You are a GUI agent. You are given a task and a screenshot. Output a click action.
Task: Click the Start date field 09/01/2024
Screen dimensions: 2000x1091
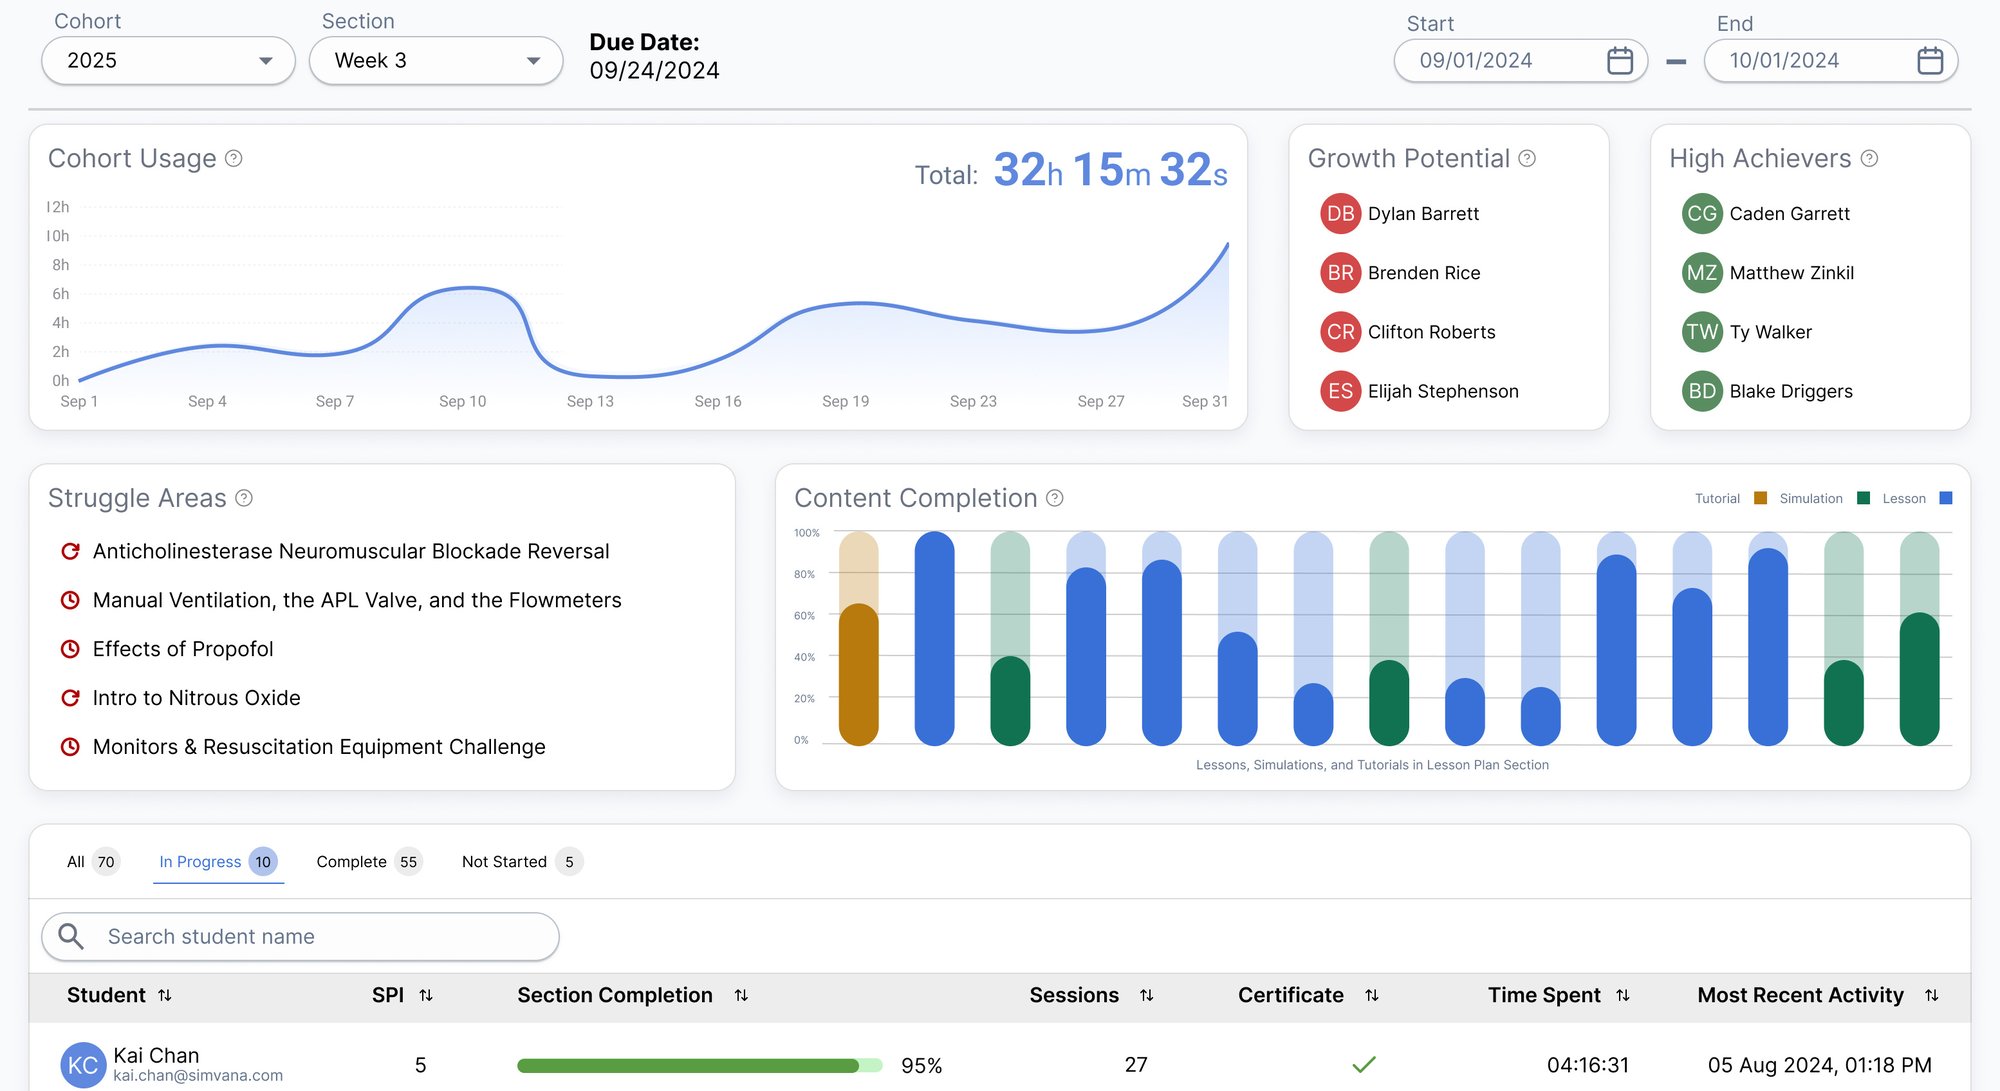coord(1520,61)
